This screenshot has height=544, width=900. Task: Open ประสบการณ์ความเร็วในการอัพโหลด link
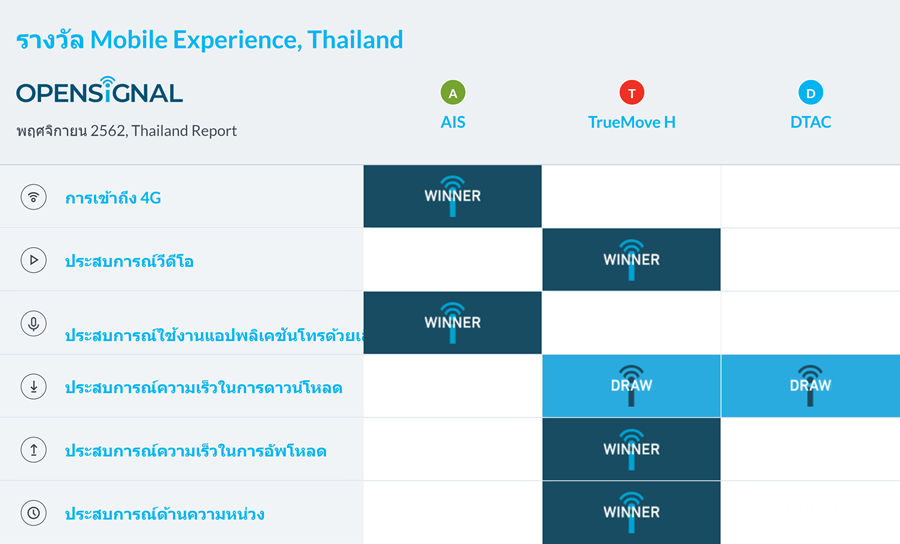click(195, 451)
